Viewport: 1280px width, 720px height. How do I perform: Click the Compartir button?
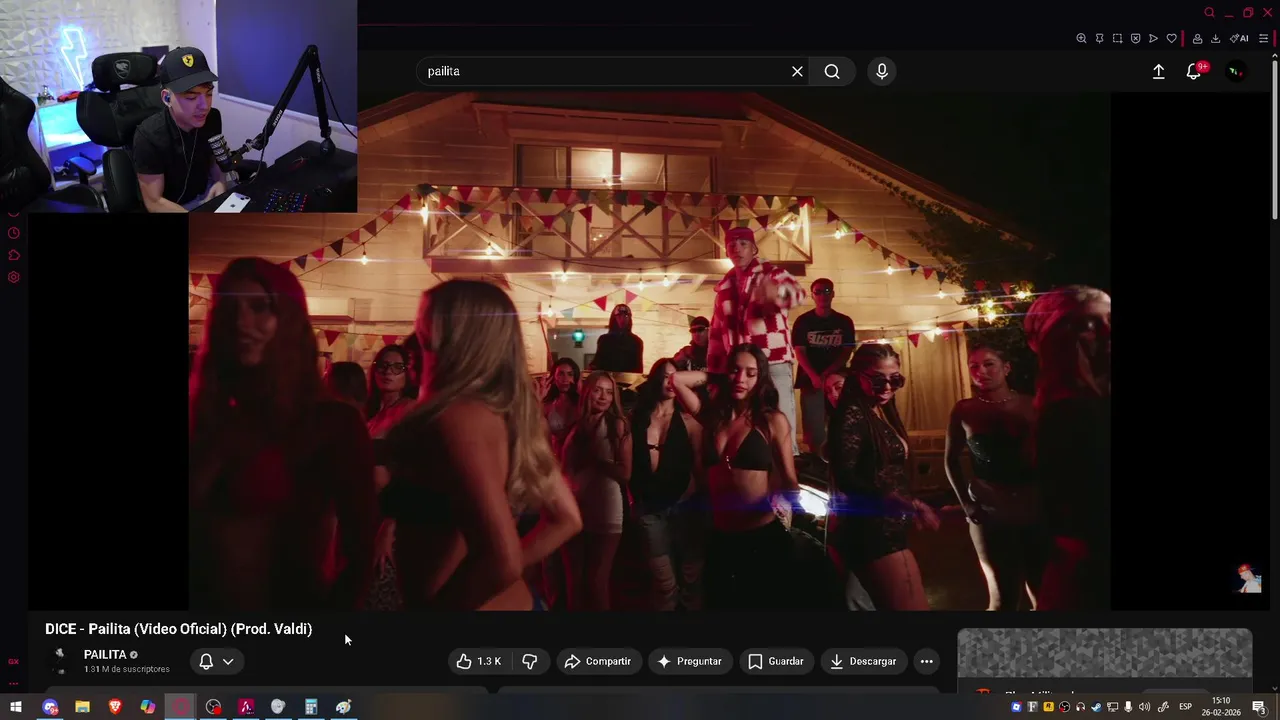click(x=597, y=661)
